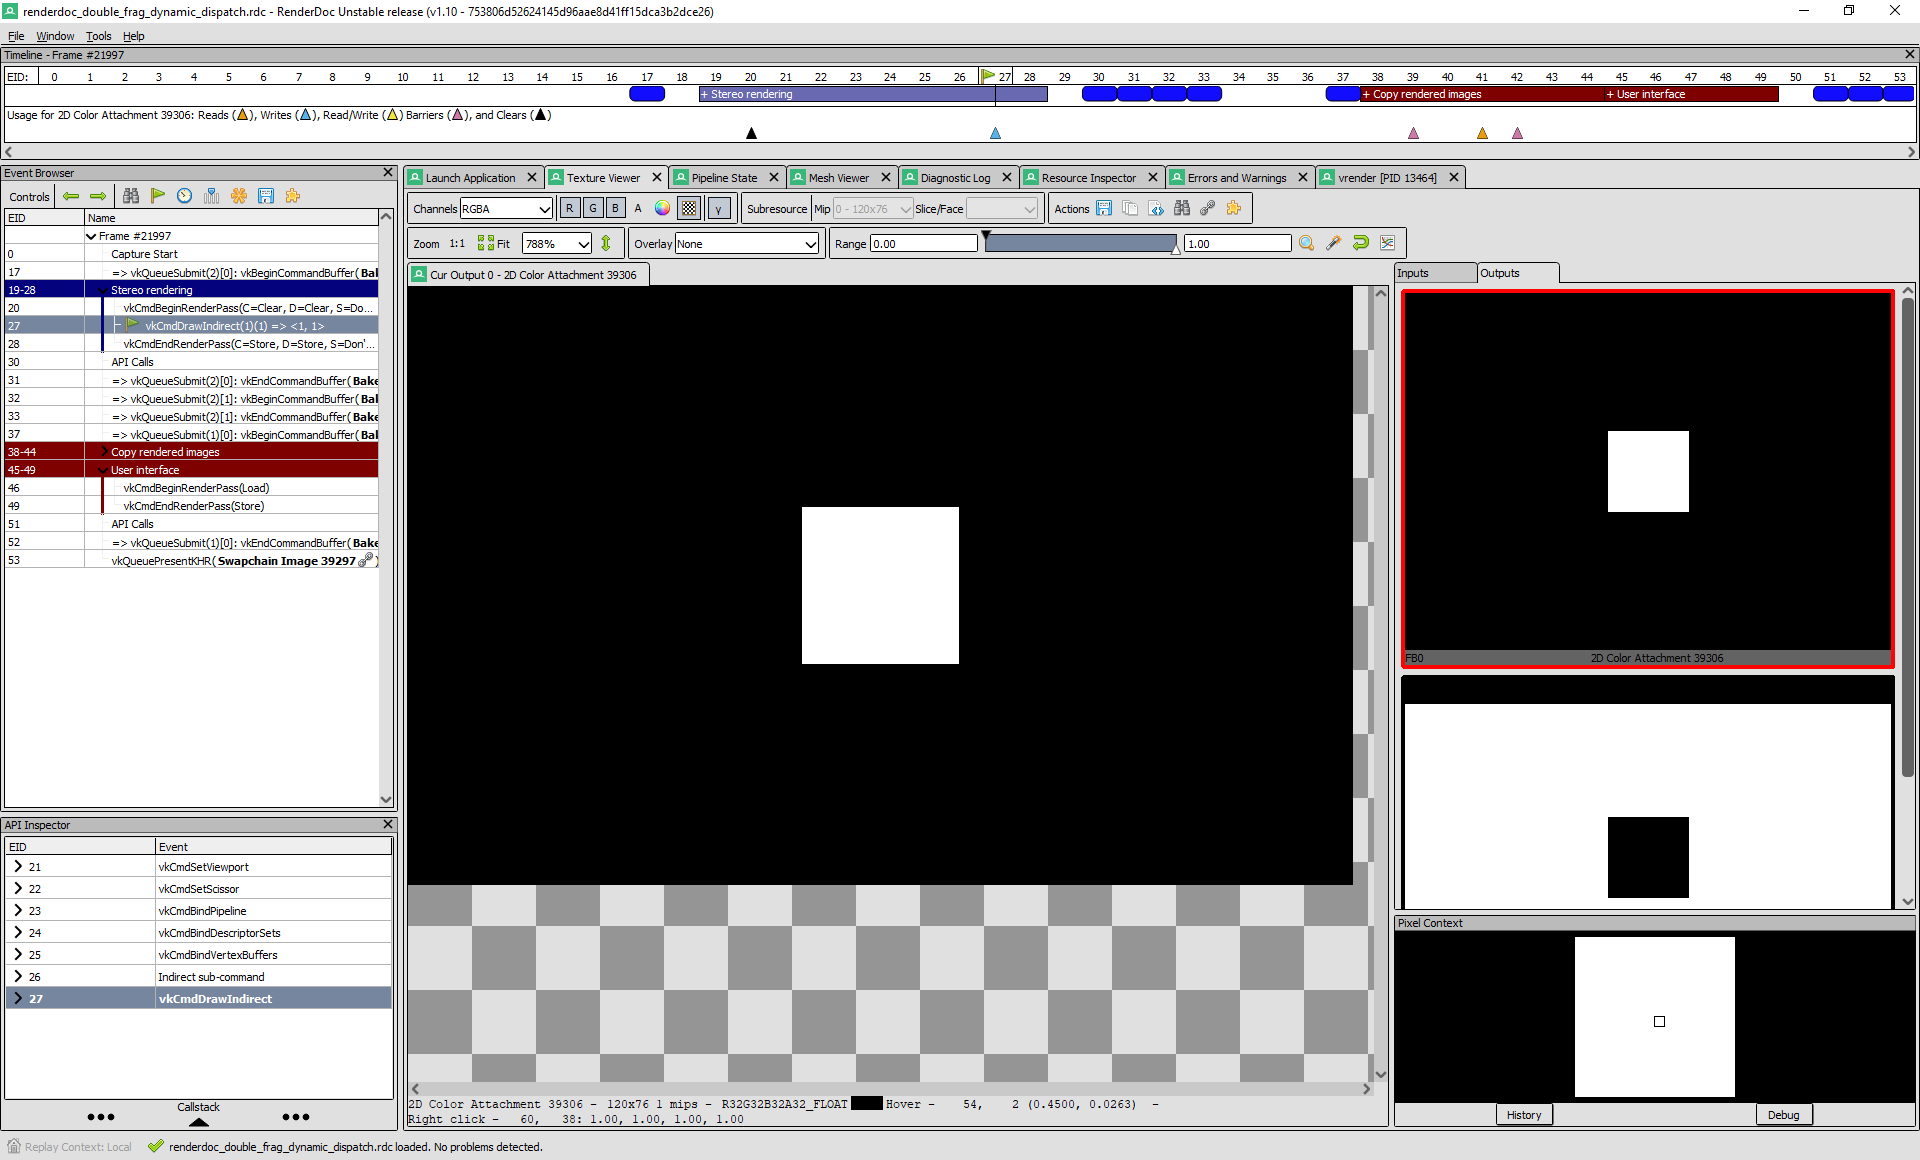Open find event binoculars in Event Browser
This screenshot has height=1160, width=1920.
coord(131,196)
